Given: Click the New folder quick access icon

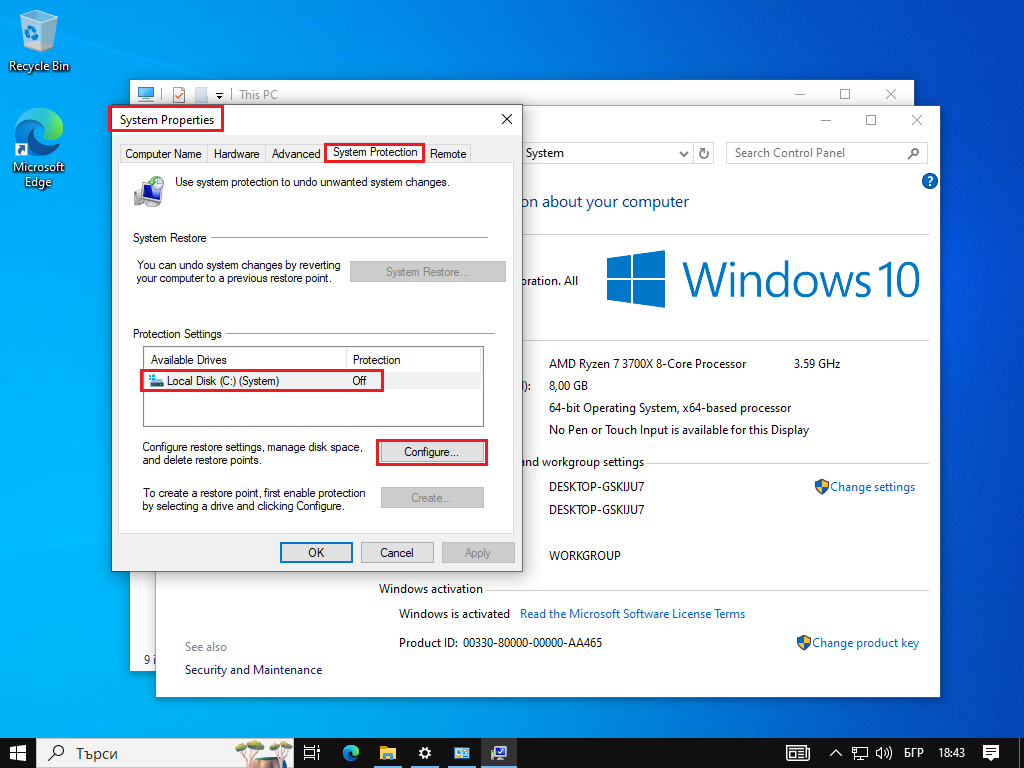Looking at the screenshot, I should 201,95.
